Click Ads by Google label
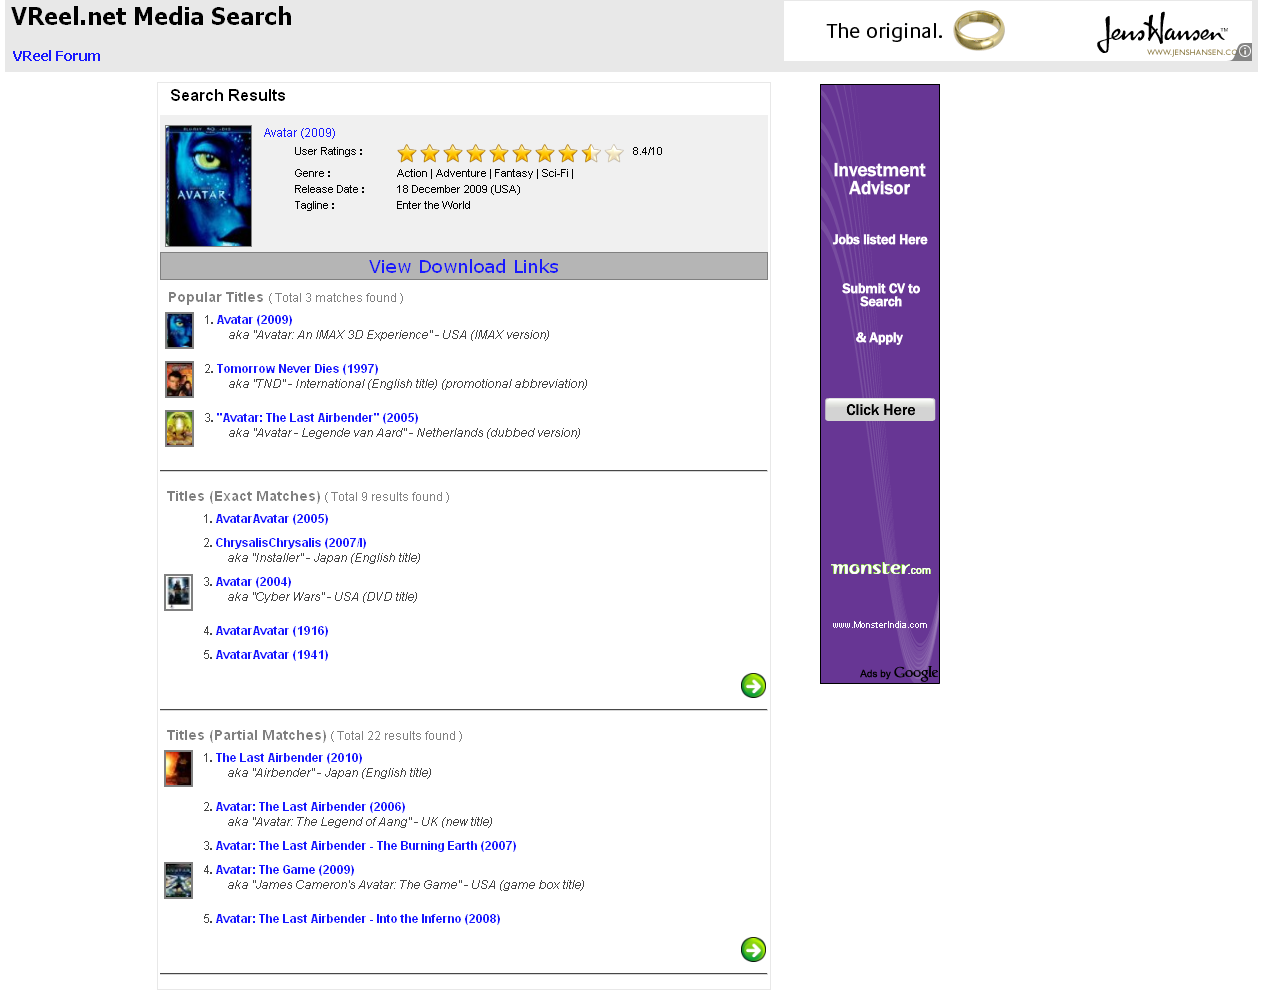The width and height of the screenshot is (1263, 995). coord(898,673)
